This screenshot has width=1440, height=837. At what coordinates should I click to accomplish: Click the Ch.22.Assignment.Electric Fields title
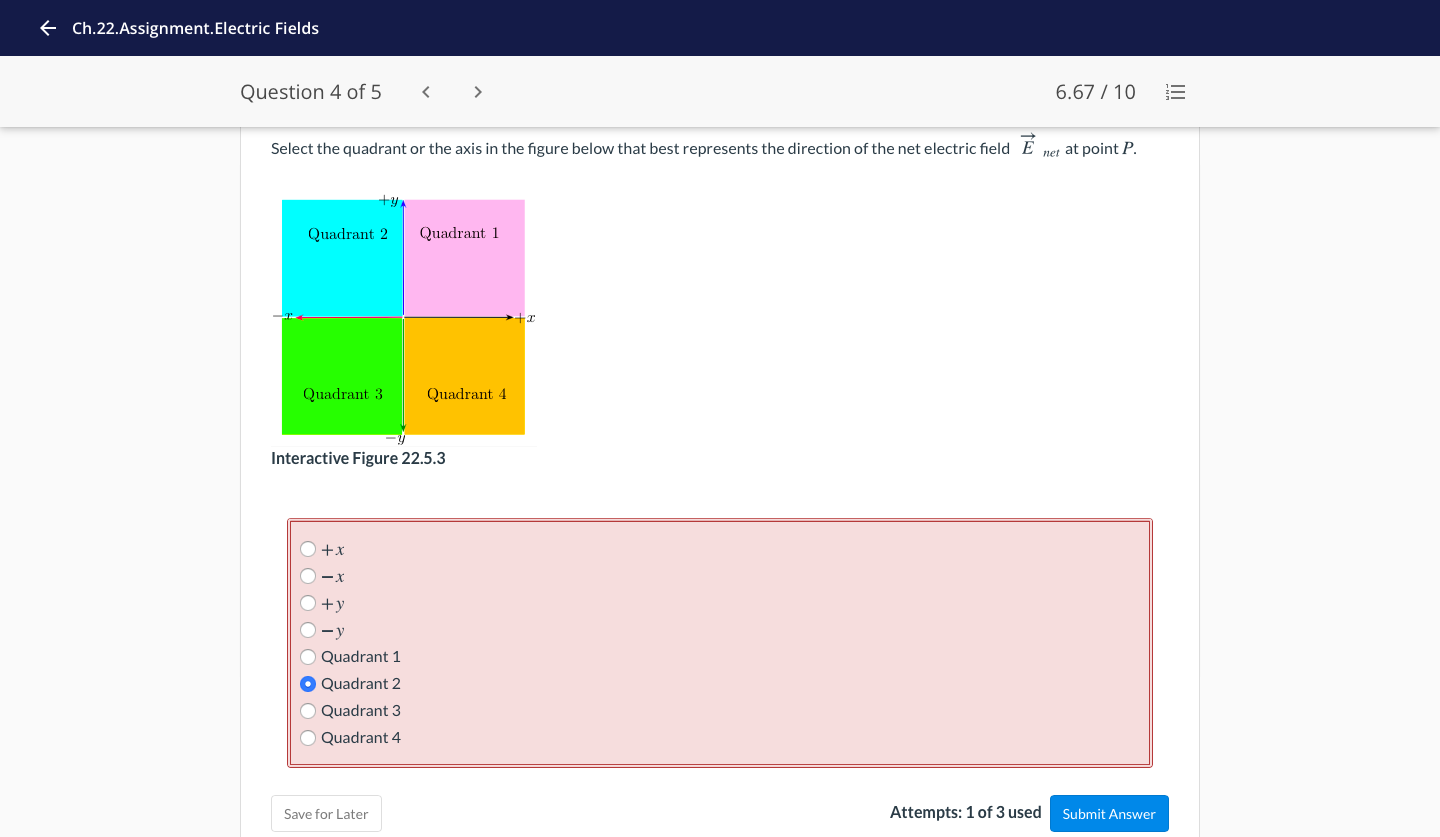pos(195,28)
